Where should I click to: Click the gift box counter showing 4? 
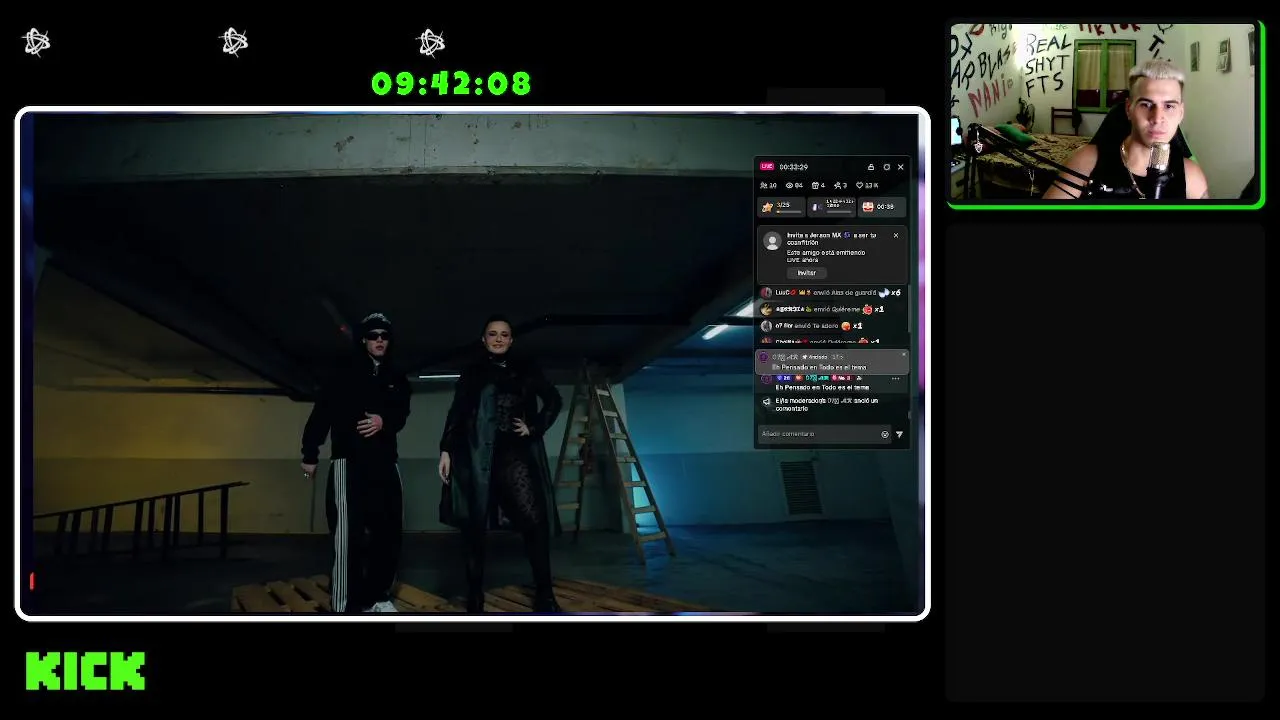[x=818, y=185]
